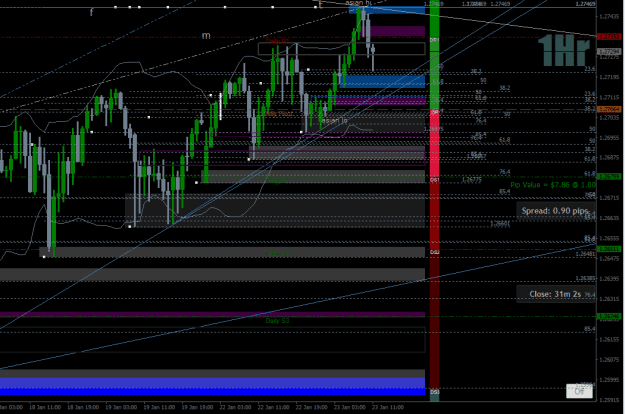Click the 1.26715 price scale value
The height and width of the screenshot is (414, 625).
pos(609,198)
